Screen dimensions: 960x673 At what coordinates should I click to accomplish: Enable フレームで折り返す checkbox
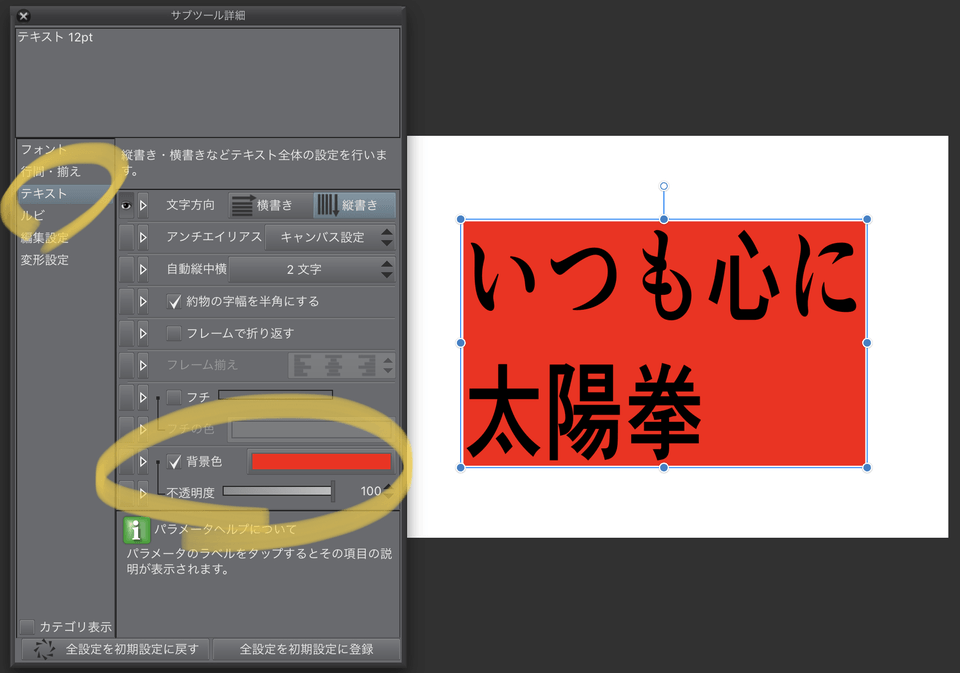(x=174, y=333)
